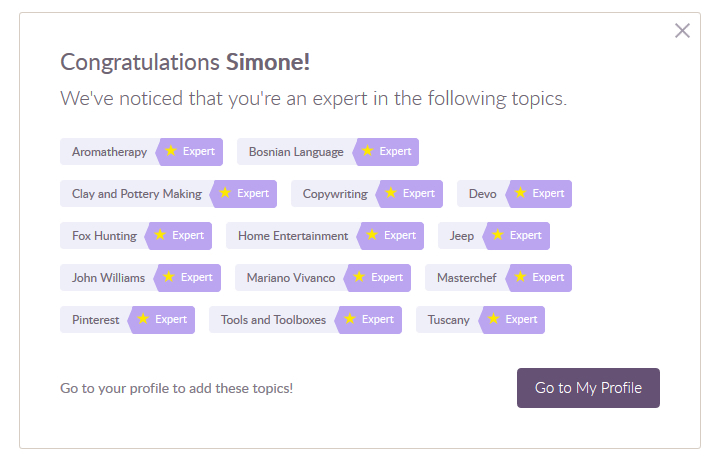Click the star icon beside Devo
Screen dimensions: 720x460
tap(520, 194)
